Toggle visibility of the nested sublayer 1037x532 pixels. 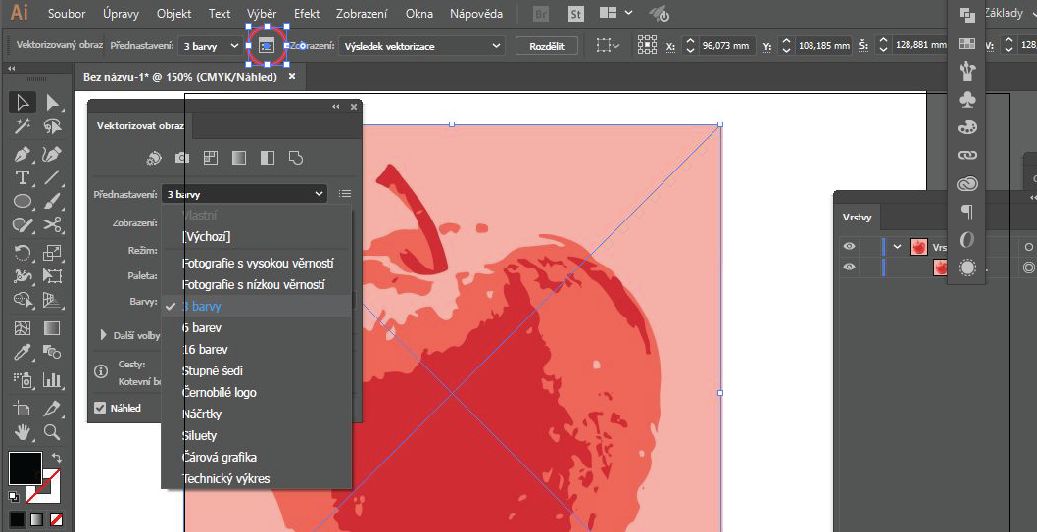pos(849,267)
